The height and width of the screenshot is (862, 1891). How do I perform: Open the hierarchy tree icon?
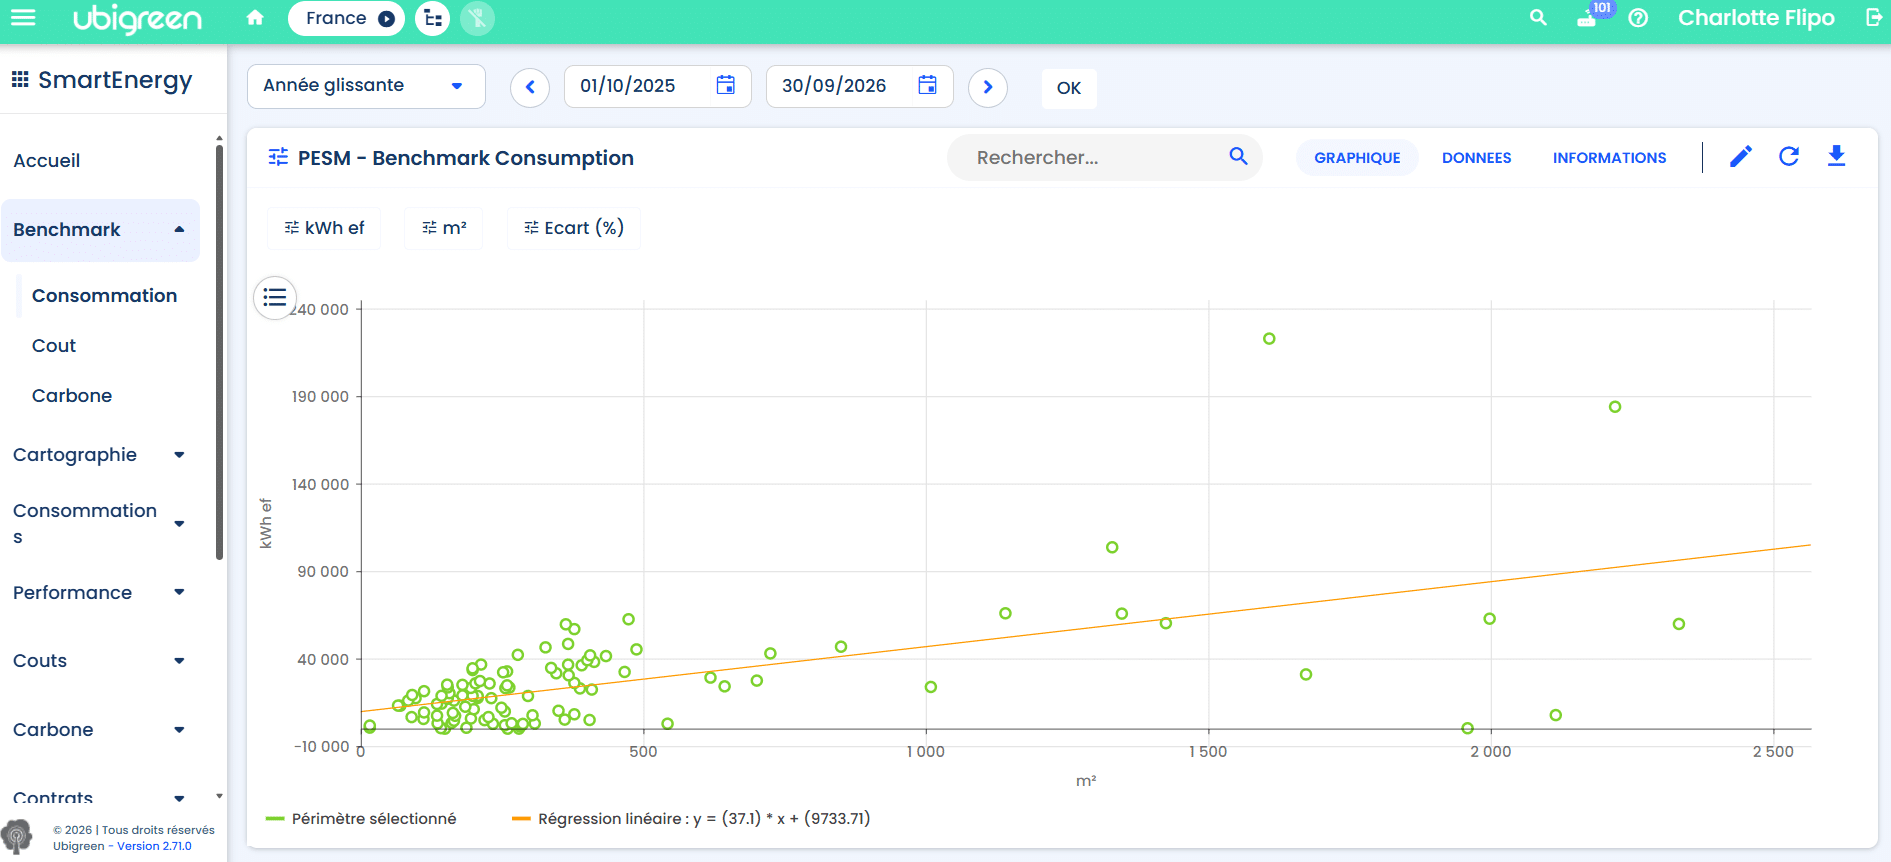[432, 18]
